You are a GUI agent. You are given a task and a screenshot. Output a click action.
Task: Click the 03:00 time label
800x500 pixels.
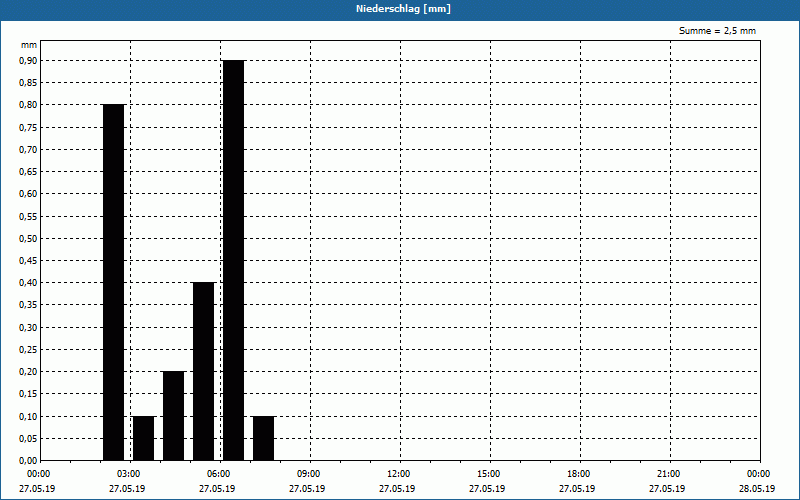tap(129, 474)
